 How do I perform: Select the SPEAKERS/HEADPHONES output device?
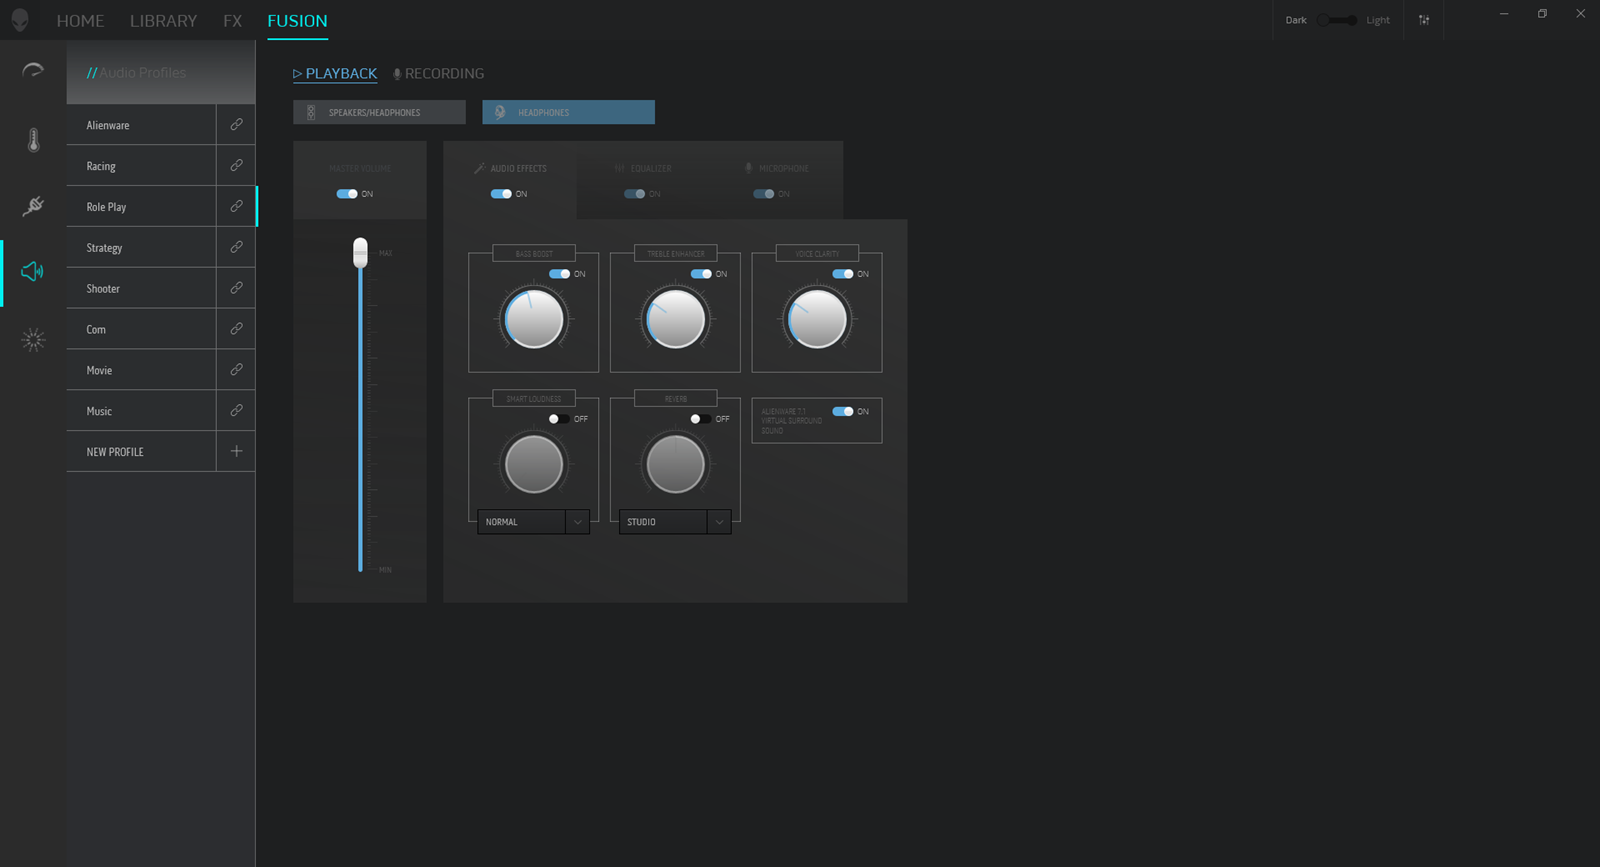[379, 112]
